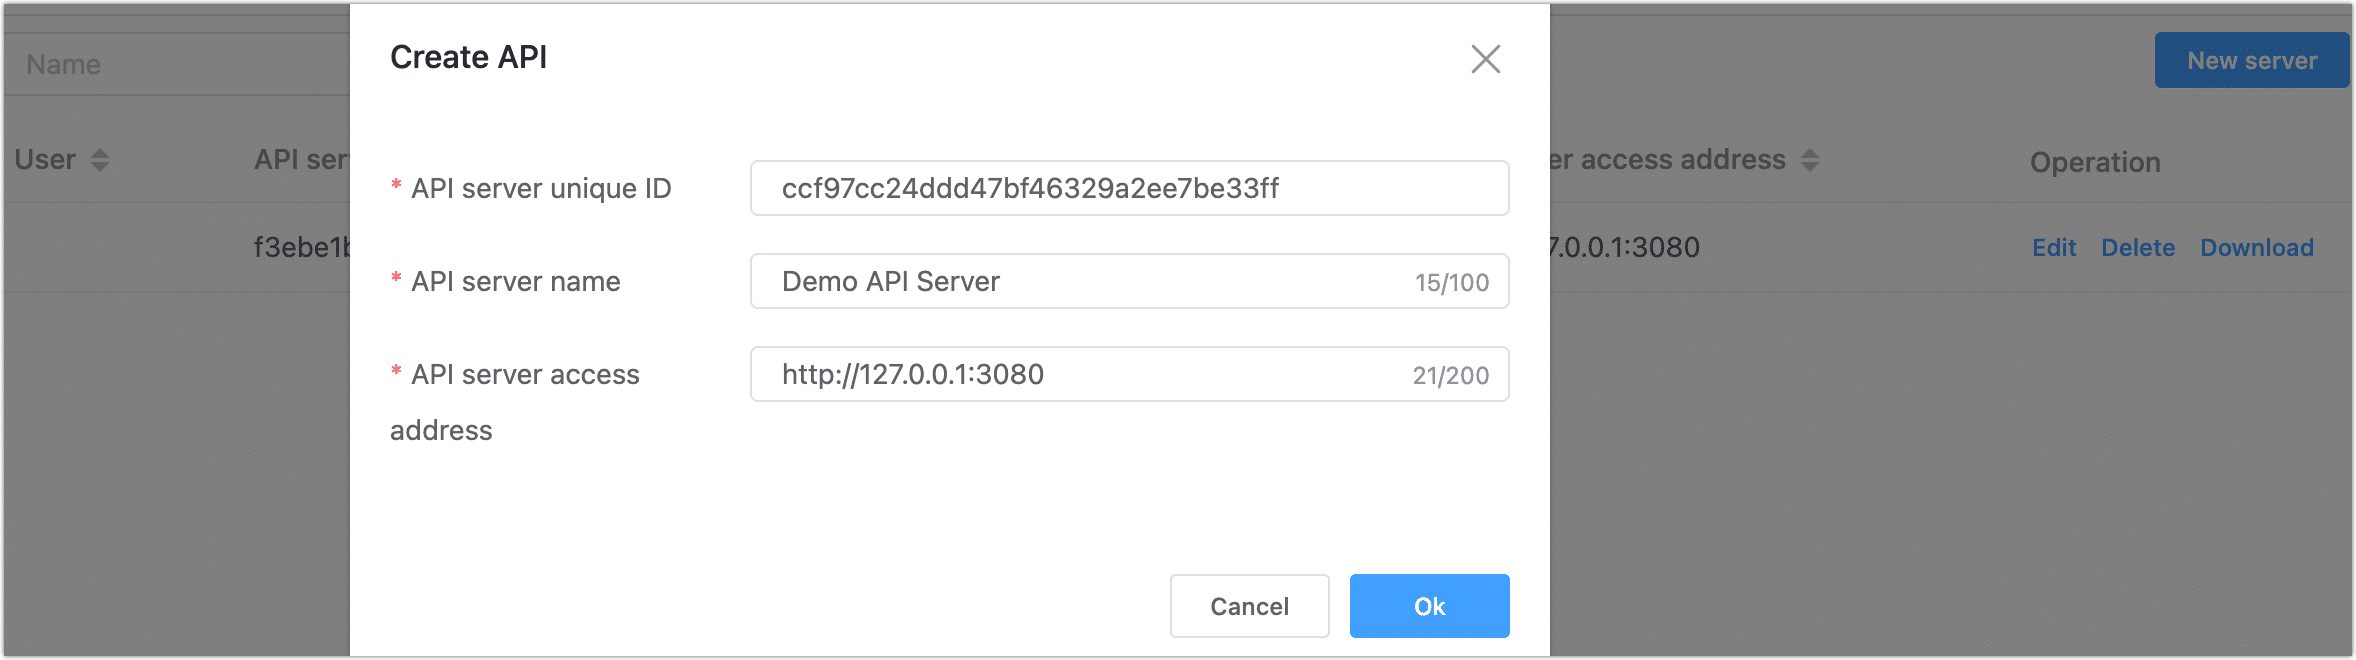Click the 15/100 character counter
Viewport: 2356px width, 660px height.
click(x=1452, y=282)
